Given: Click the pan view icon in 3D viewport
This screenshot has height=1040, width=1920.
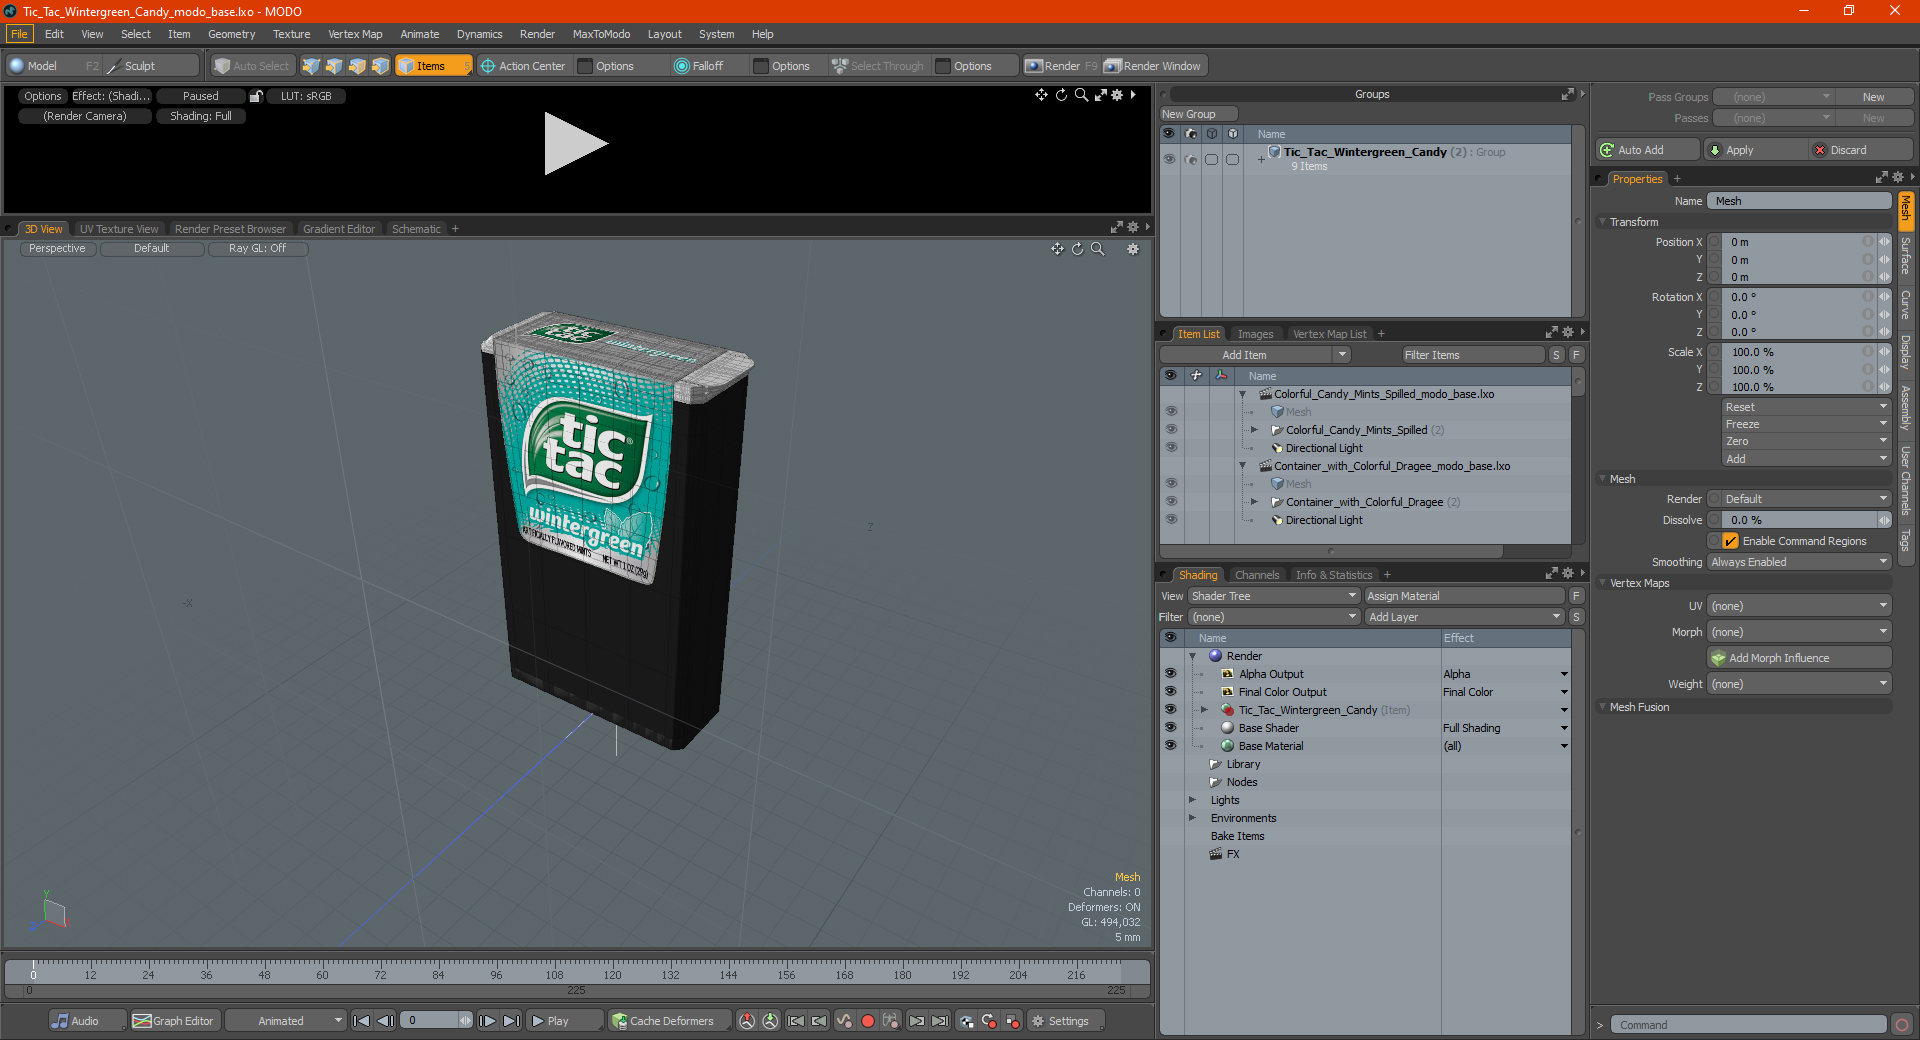Looking at the screenshot, I should [1057, 249].
